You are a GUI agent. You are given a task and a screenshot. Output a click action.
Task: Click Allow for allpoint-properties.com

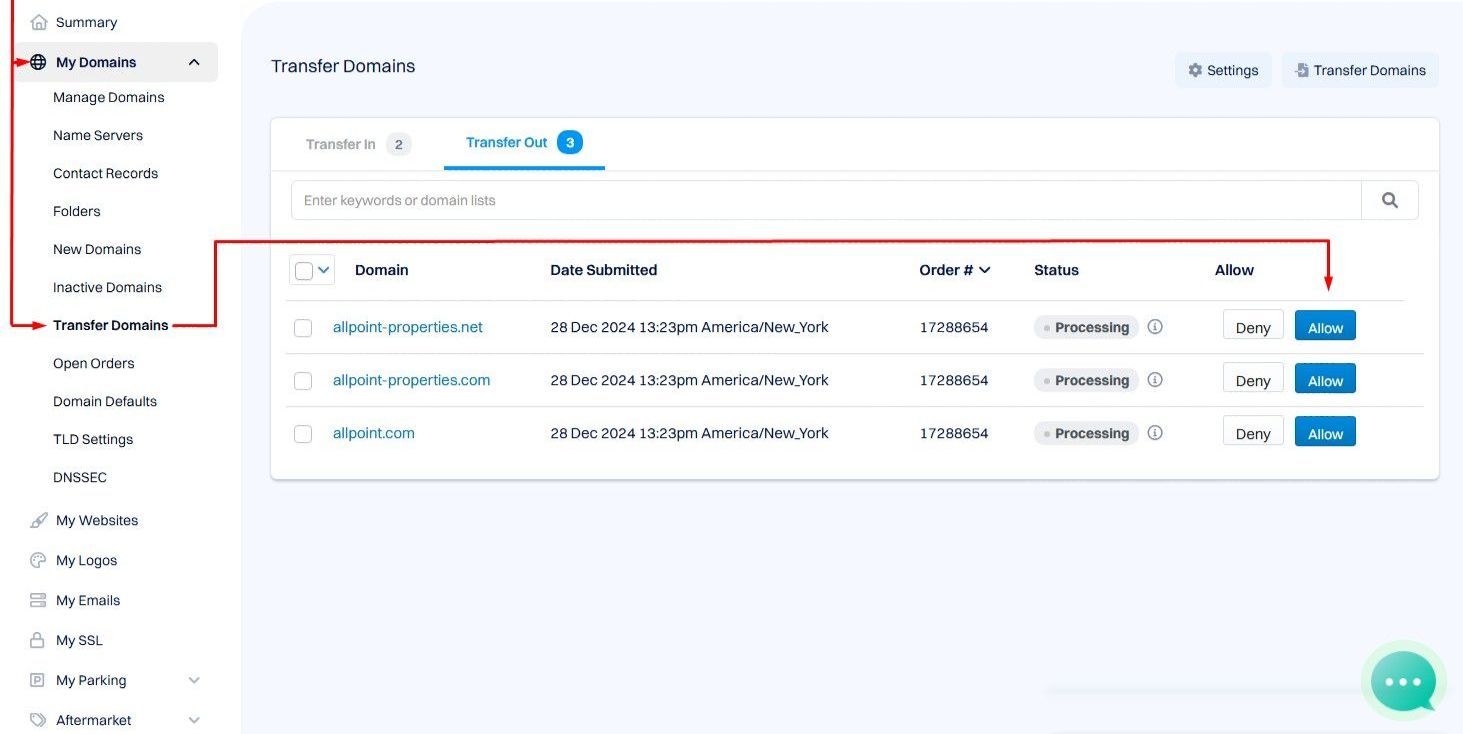click(x=1325, y=379)
